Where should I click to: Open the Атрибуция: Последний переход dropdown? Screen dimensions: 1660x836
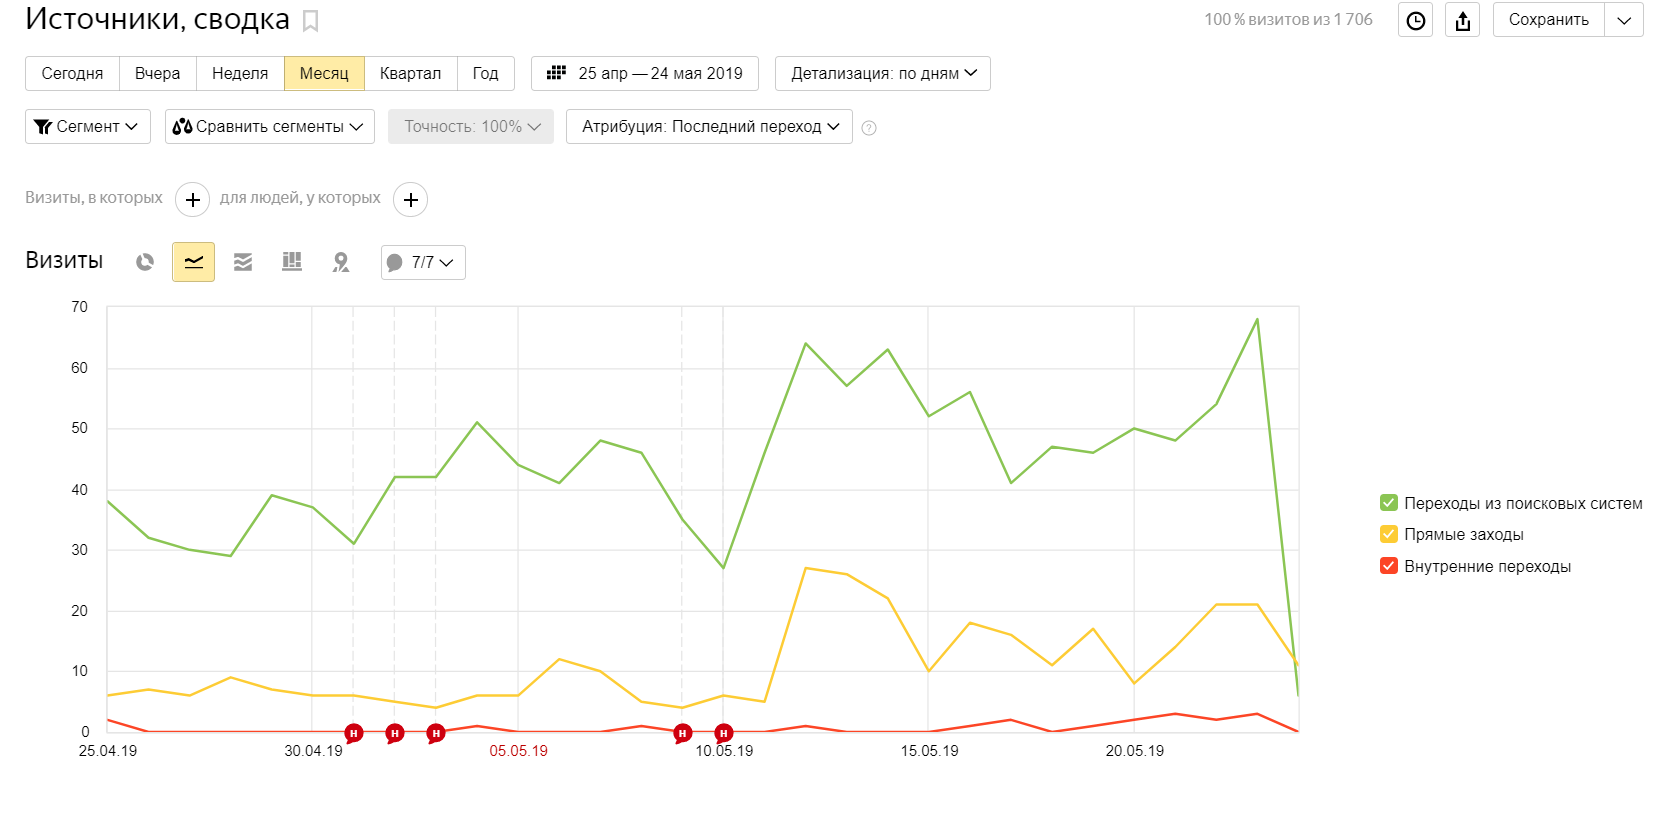pos(709,127)
